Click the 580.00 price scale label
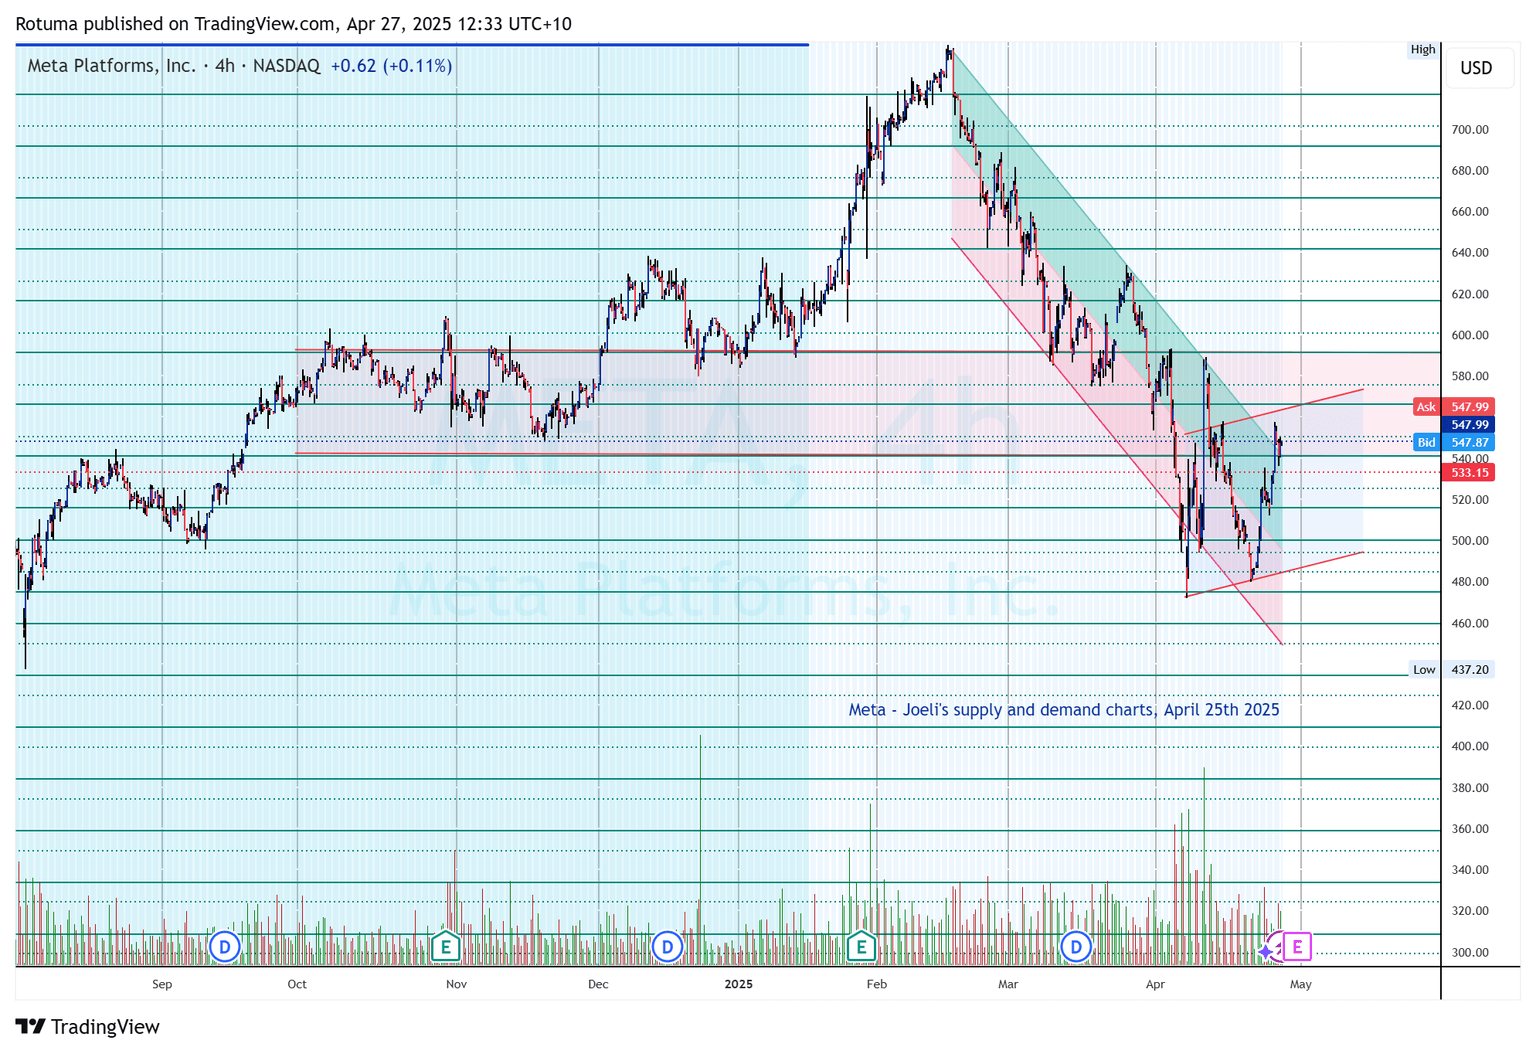Screen dimensions: 1536x1054 [x=1470, y=377]
